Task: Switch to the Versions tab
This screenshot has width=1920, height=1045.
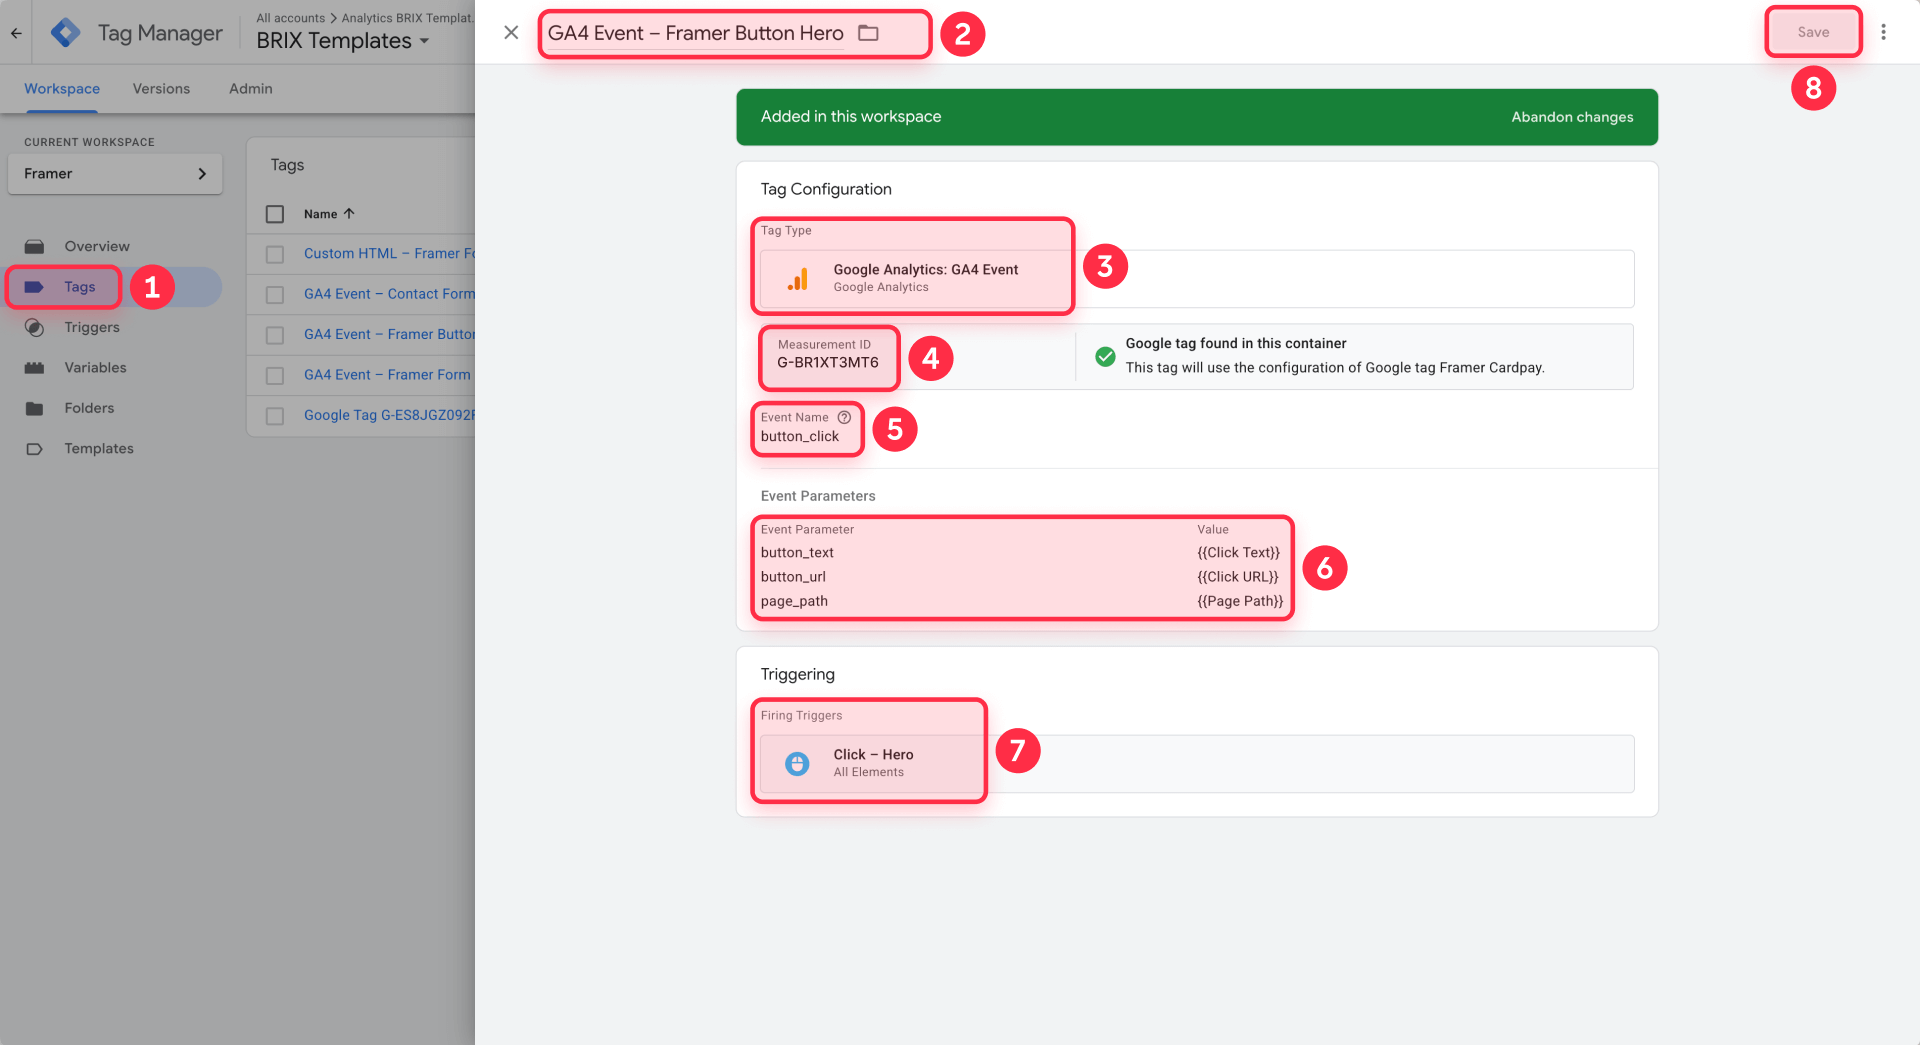Action: pyautogui.click(x=161, y=89)
